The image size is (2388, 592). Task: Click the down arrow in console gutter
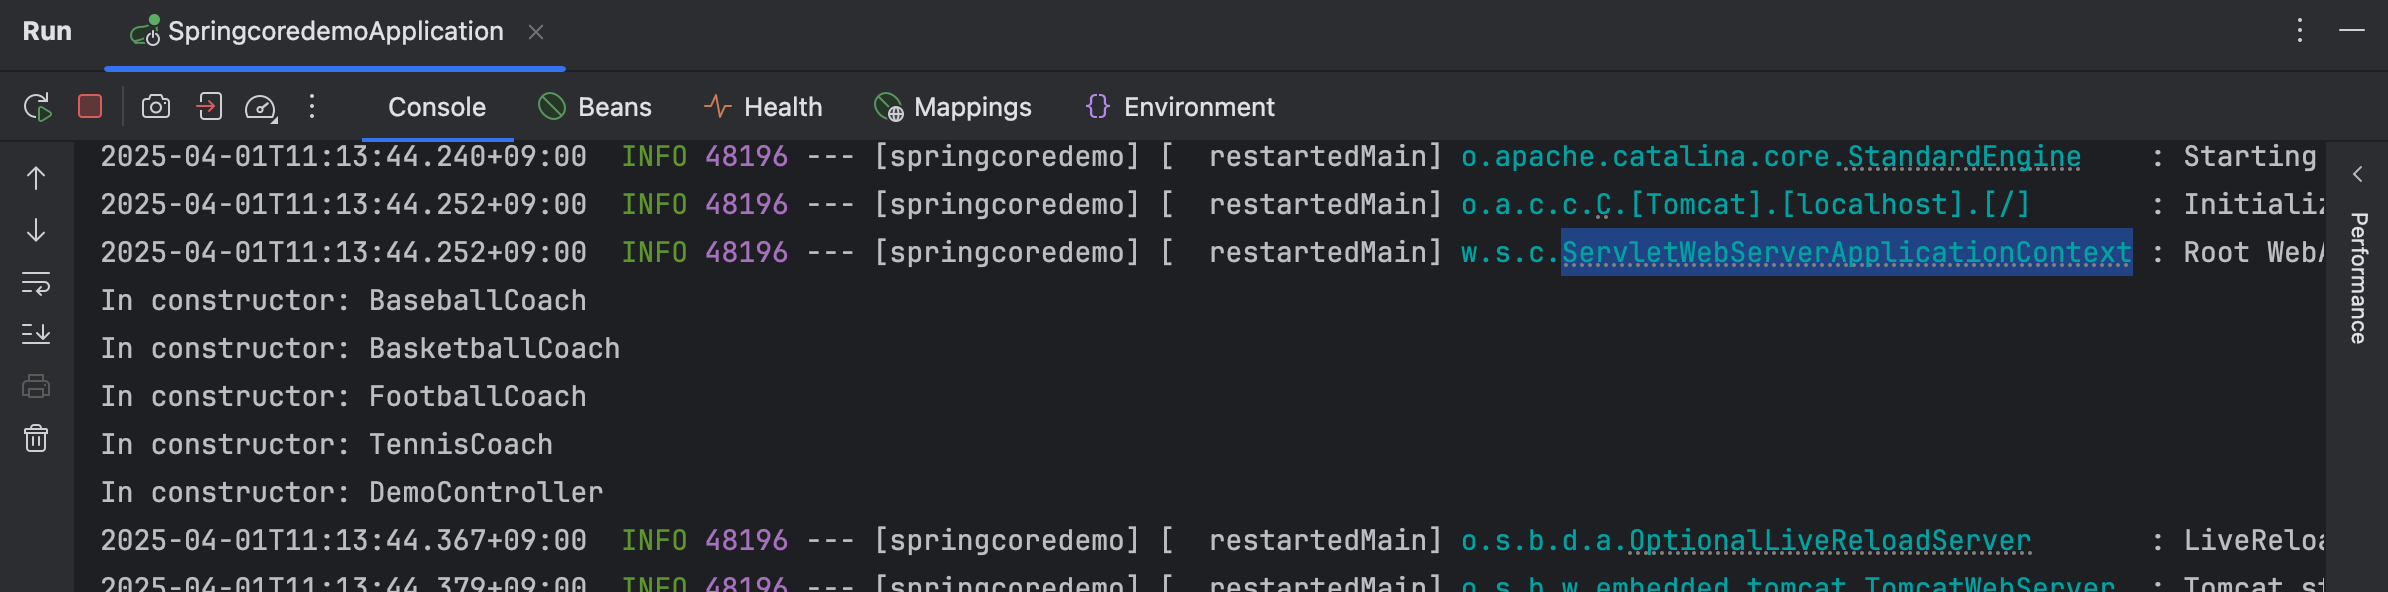pyautogui.click(x=36, y=231)
